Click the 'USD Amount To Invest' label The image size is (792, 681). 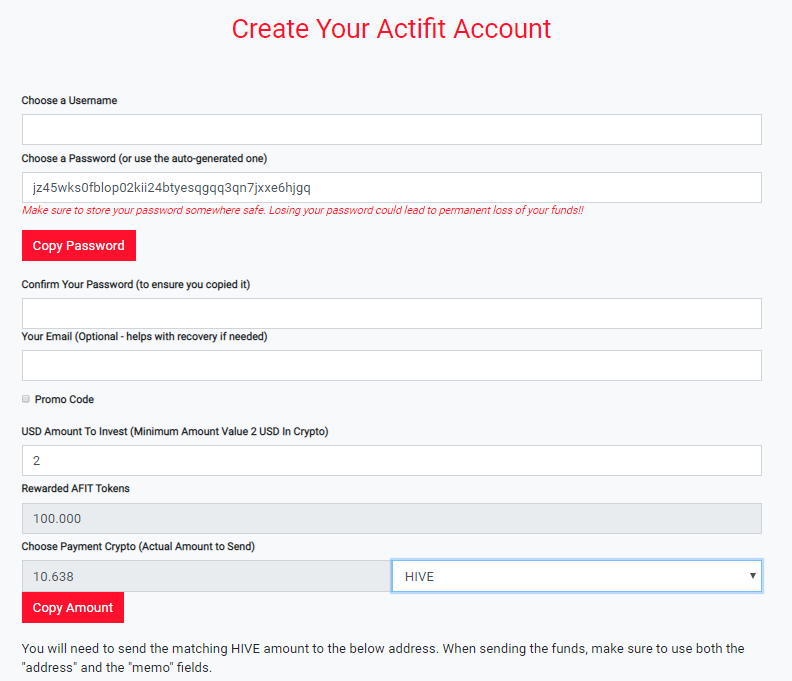pos(175,431)
